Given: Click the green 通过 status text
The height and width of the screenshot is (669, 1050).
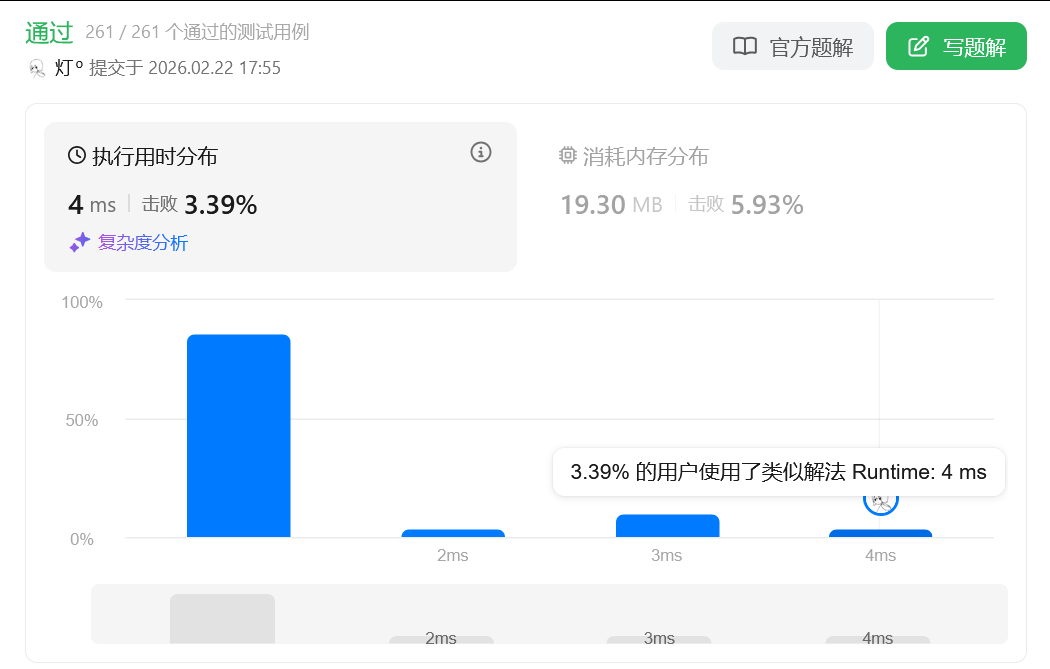Looking at the screenshot, I should pyautogui.click(x=49, y=32).
